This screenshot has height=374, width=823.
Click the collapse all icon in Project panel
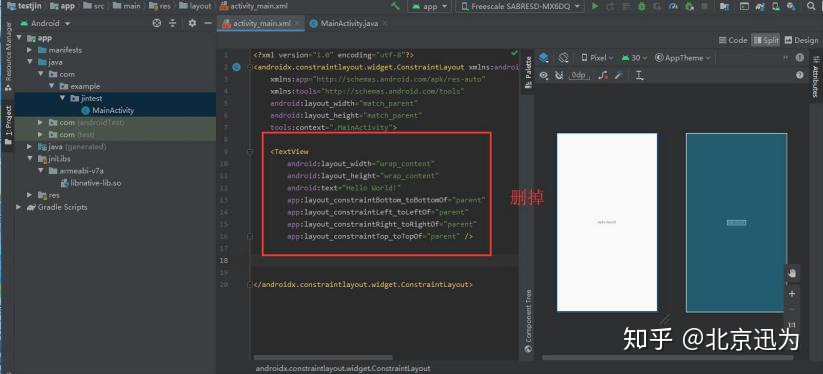click(172, 24)
